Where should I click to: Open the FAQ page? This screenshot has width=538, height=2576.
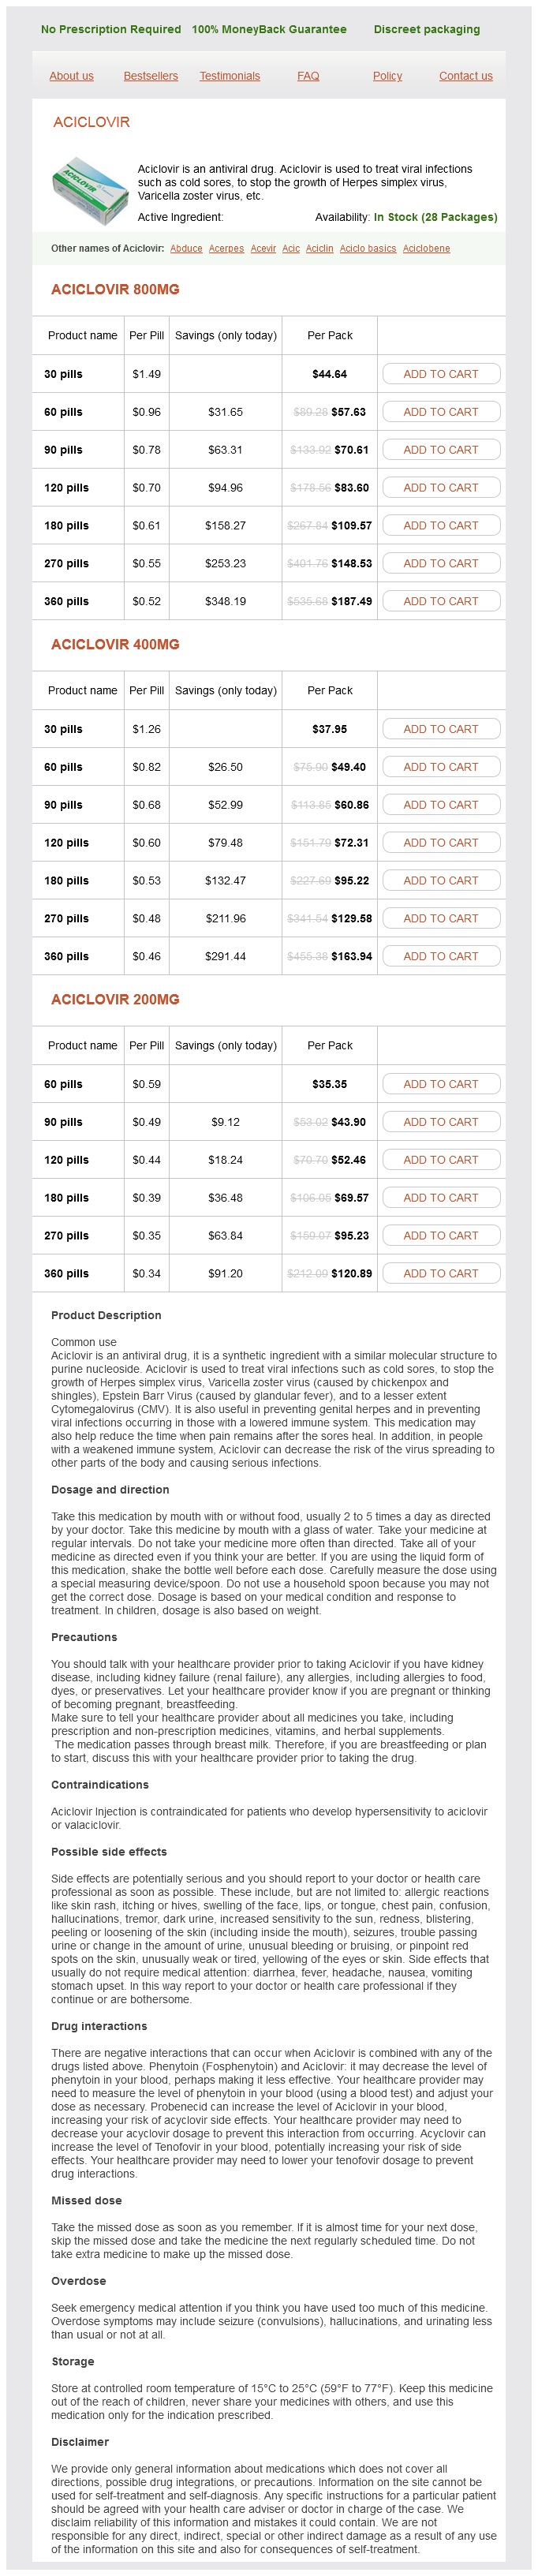tap(308, 76)
